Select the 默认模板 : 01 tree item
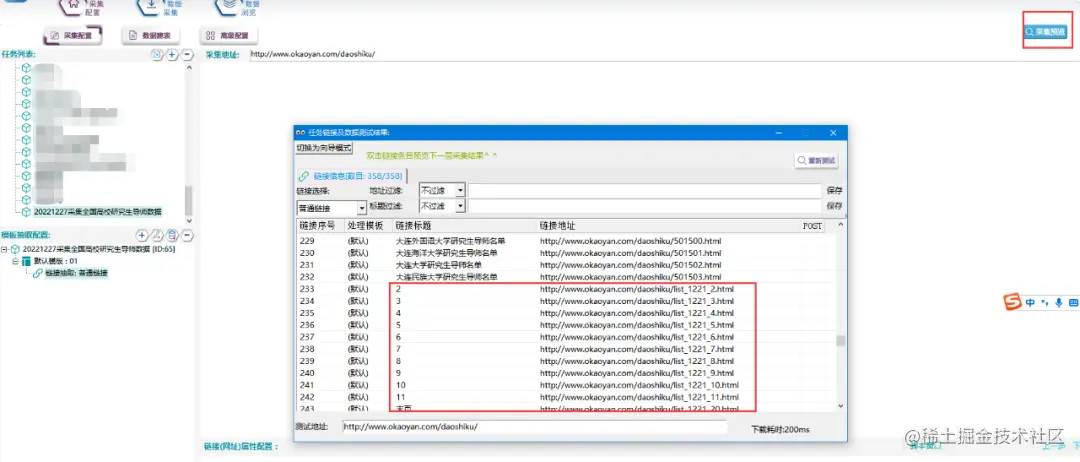This screenshot has width=1080, height=462. coord(57,261)
